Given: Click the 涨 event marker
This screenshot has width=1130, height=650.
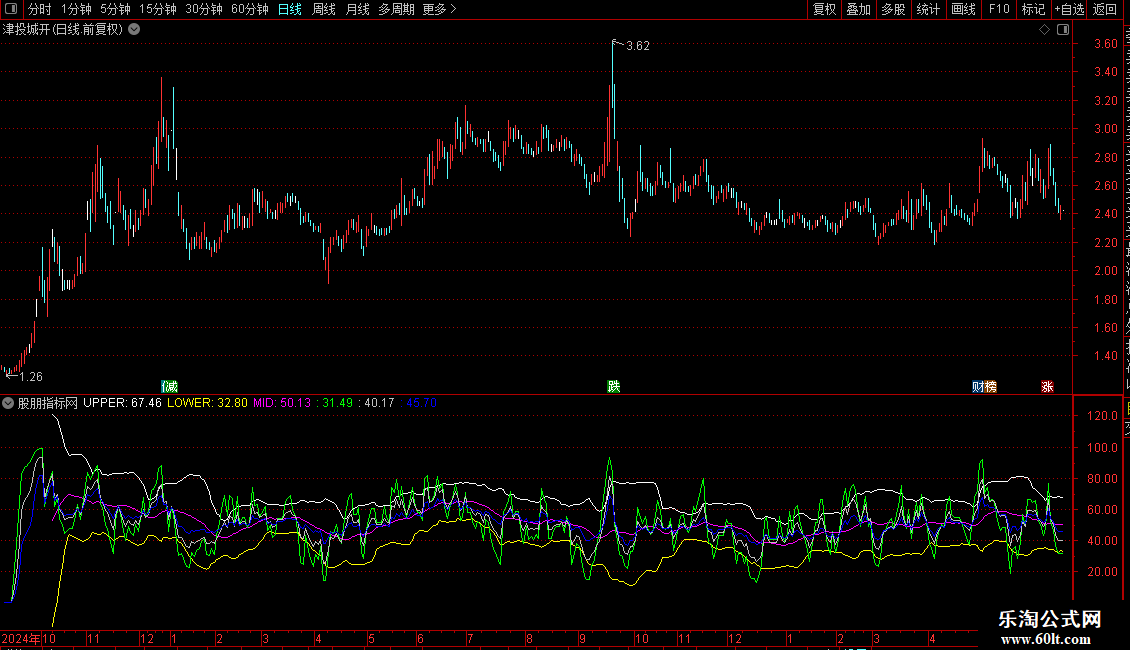Looking at the screenshot, I should (x=1047, y=386).
